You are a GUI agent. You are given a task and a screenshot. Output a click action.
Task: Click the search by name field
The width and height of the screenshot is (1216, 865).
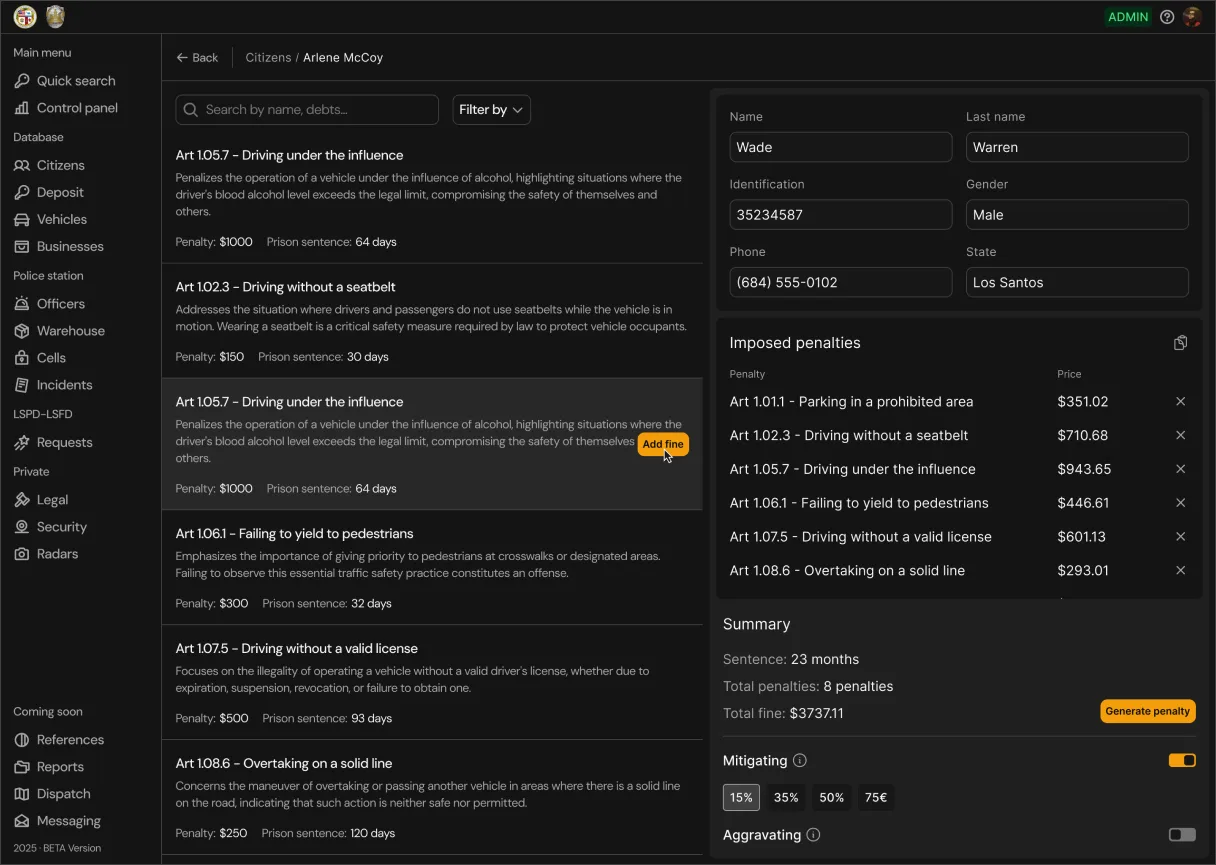point(307,110)
